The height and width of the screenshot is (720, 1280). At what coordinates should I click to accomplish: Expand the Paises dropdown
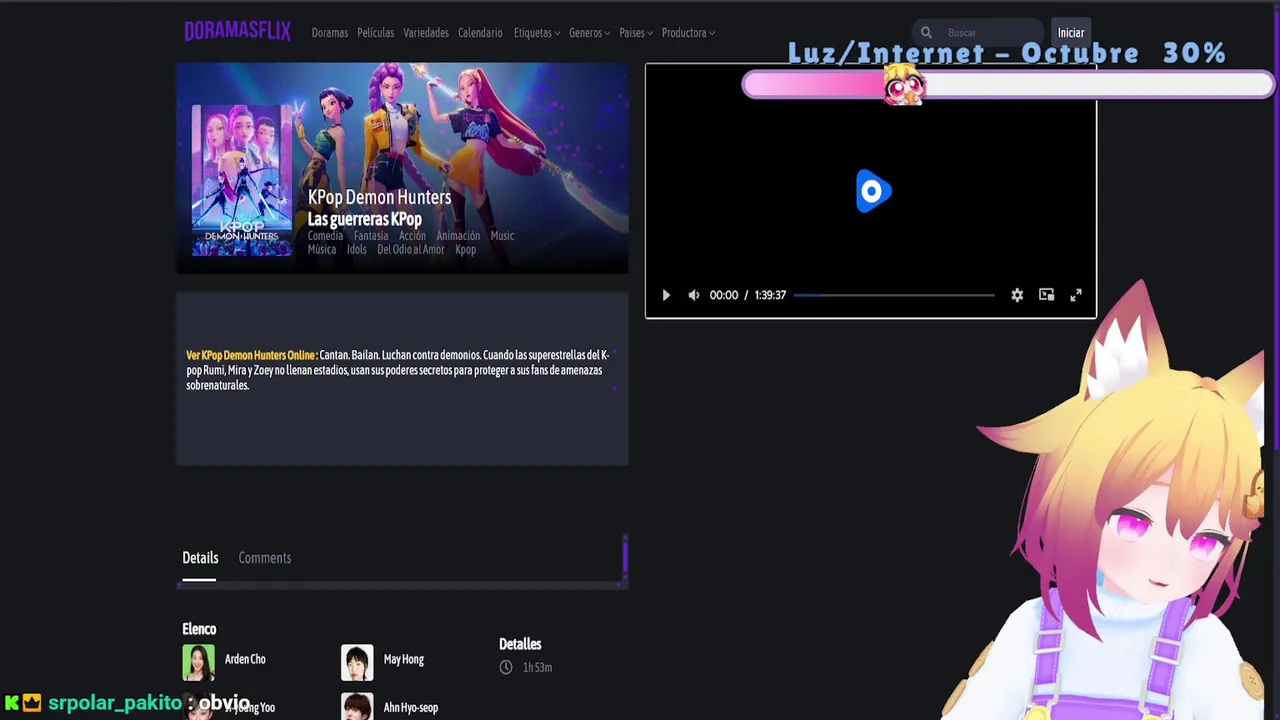[x=635, y=33]
